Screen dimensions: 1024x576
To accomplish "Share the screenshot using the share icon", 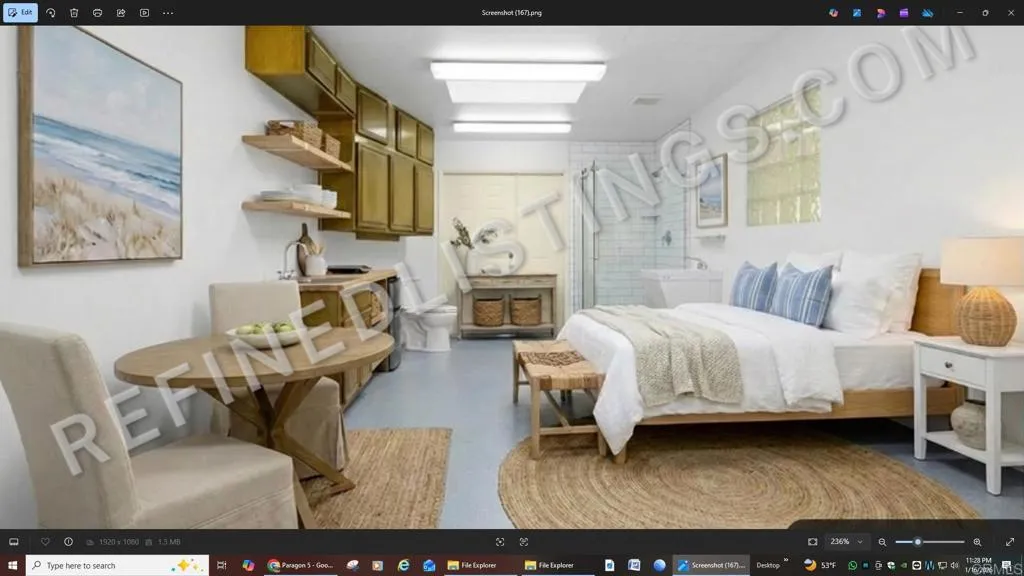I will (121, 13).
